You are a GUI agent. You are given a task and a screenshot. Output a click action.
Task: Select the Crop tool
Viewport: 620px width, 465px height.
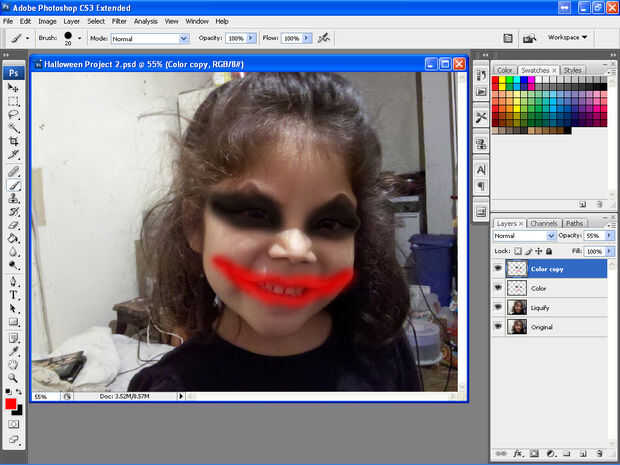[x=13, y=141]
